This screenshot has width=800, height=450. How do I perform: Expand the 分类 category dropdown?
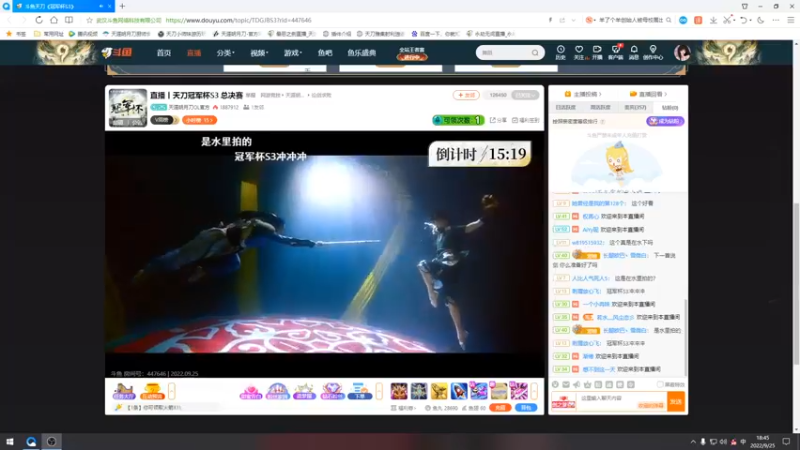tap(225, 53)
